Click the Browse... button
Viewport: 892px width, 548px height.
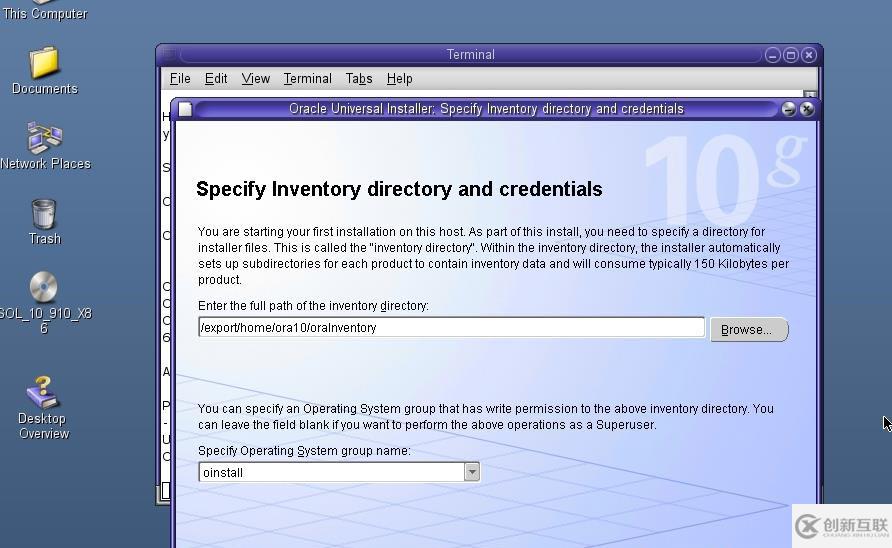pos(749,329)
